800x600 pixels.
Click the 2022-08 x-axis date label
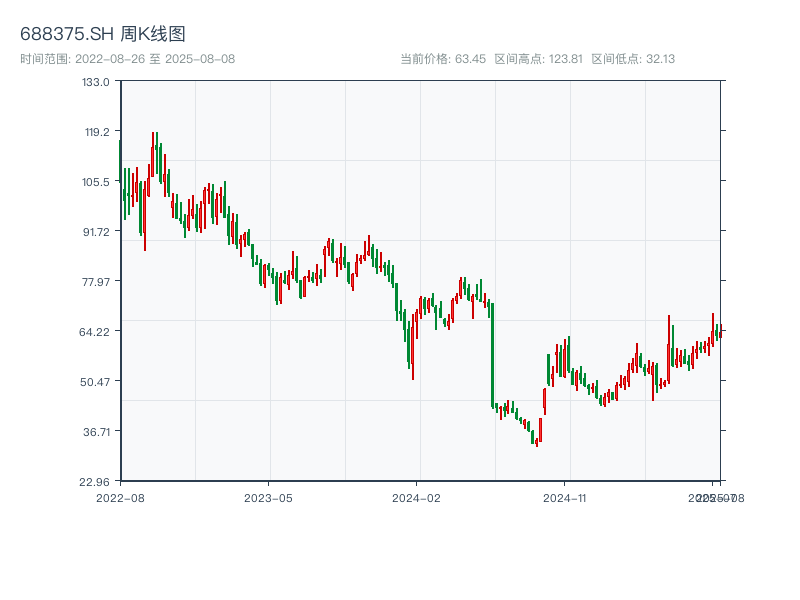coord(120,497)
